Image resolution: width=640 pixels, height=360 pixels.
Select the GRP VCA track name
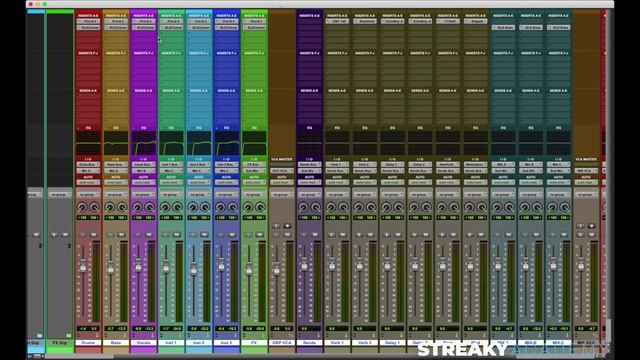pos(282,343)
